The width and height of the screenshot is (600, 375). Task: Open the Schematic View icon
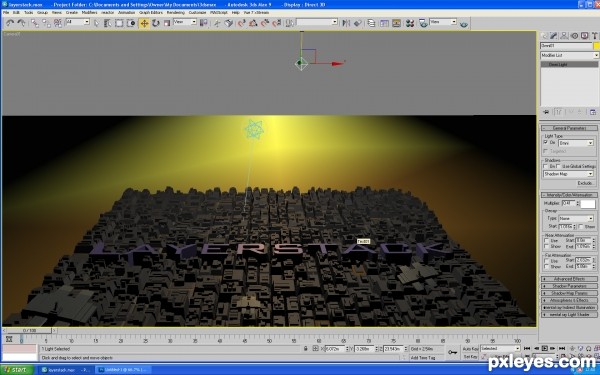[x=396, y=23]
